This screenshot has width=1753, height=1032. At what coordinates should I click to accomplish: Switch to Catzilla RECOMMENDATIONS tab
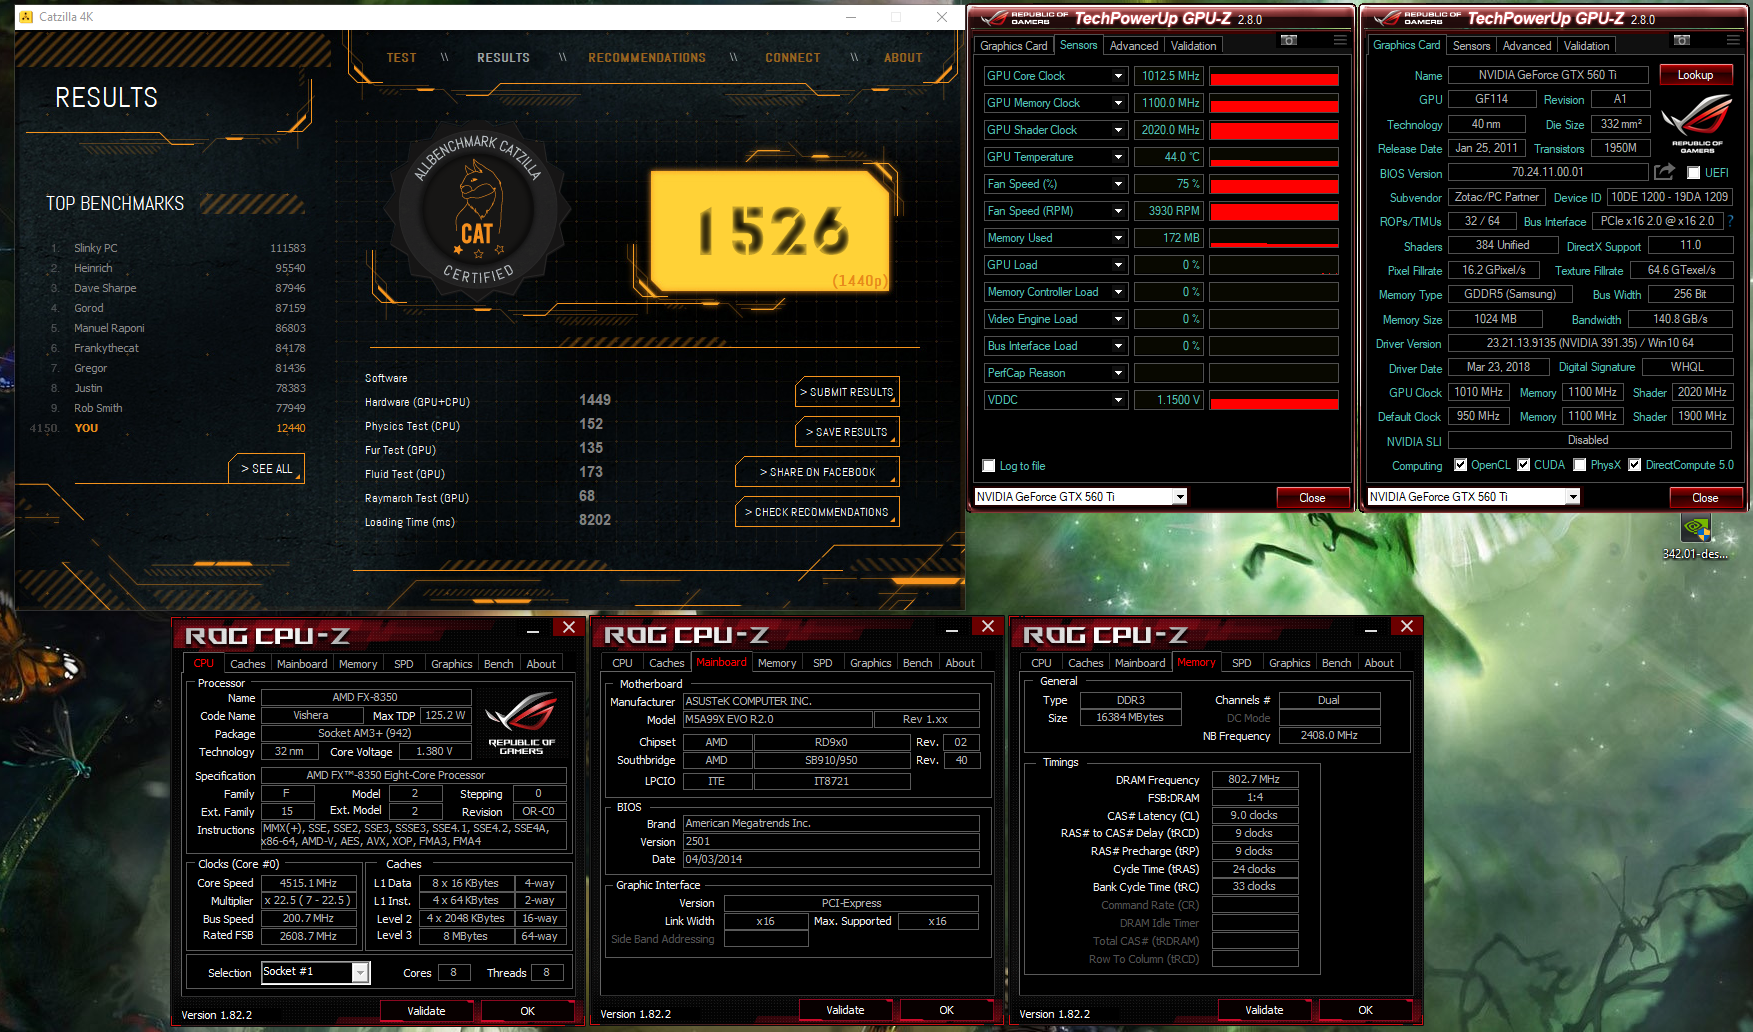point(647,58)
